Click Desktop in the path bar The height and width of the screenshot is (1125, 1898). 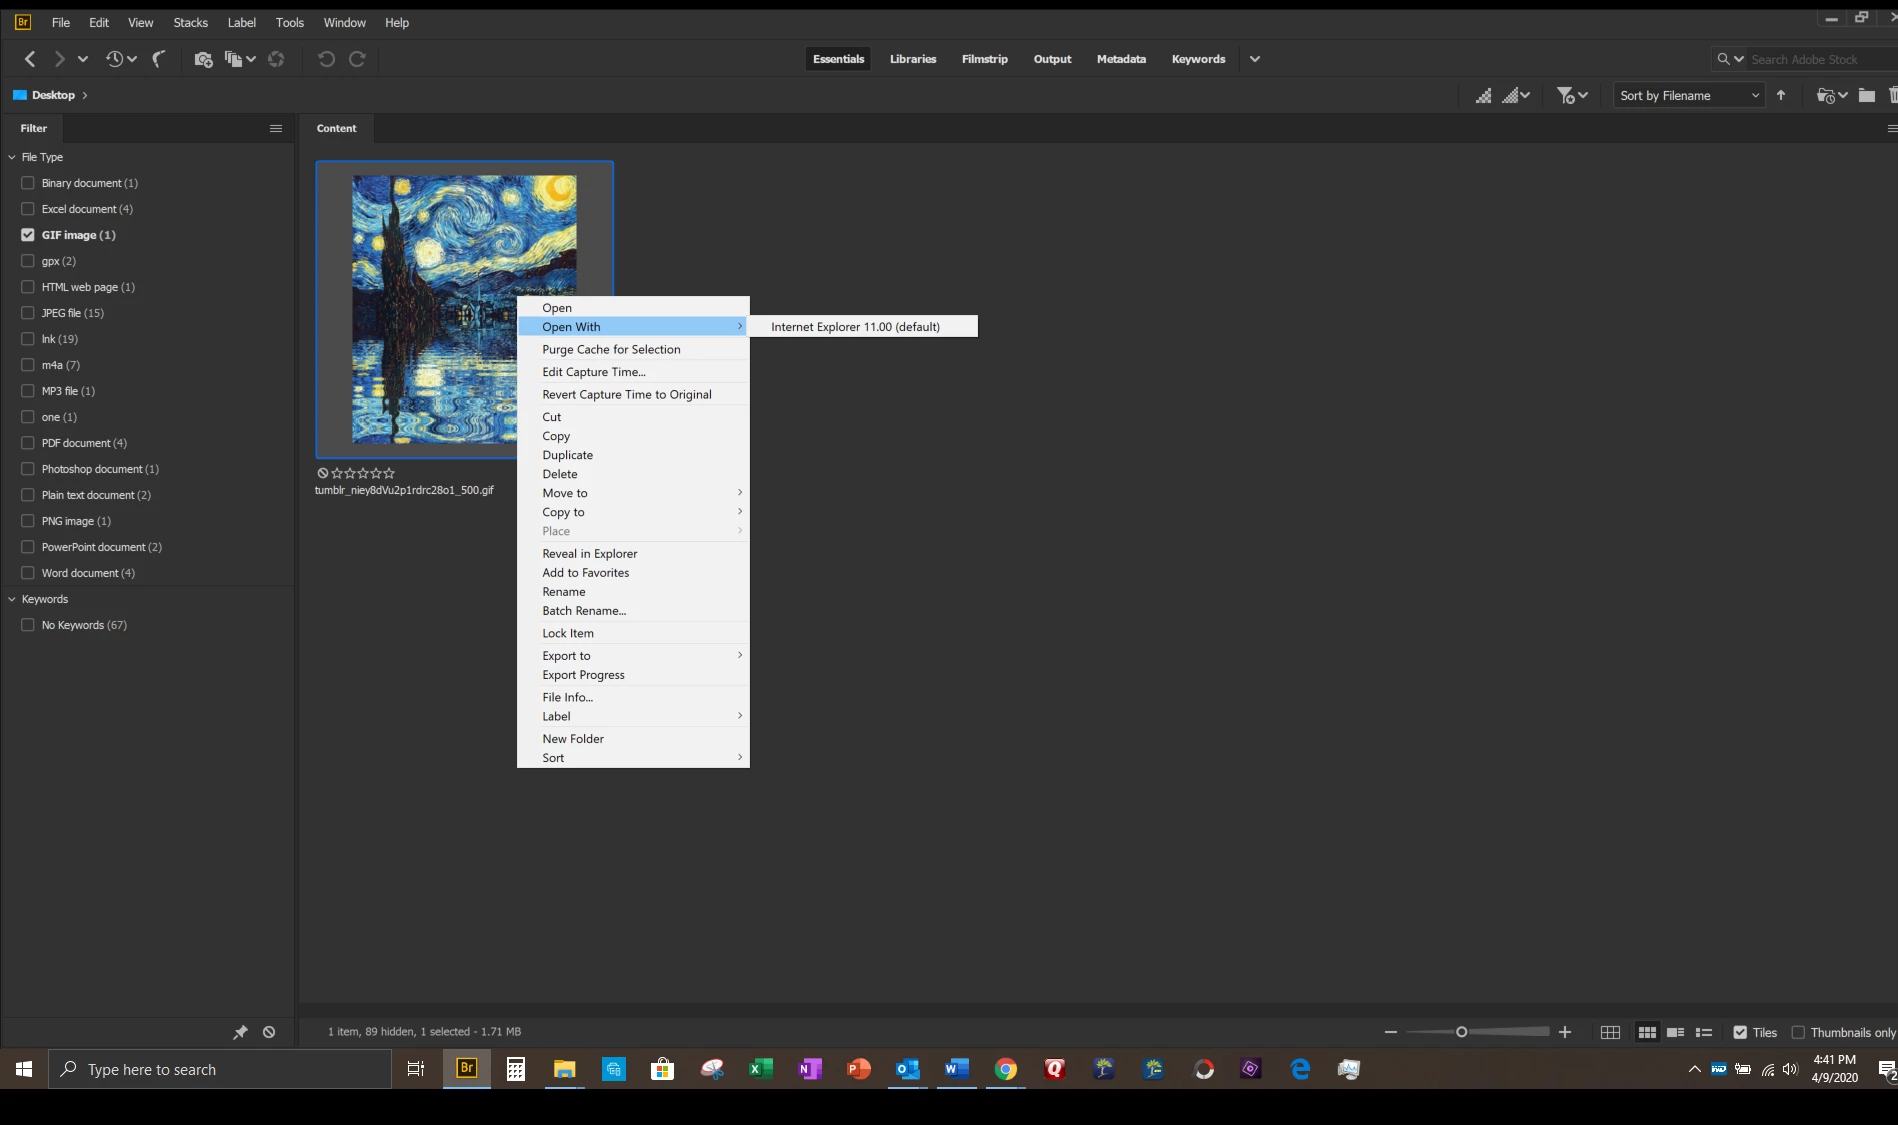53,95
